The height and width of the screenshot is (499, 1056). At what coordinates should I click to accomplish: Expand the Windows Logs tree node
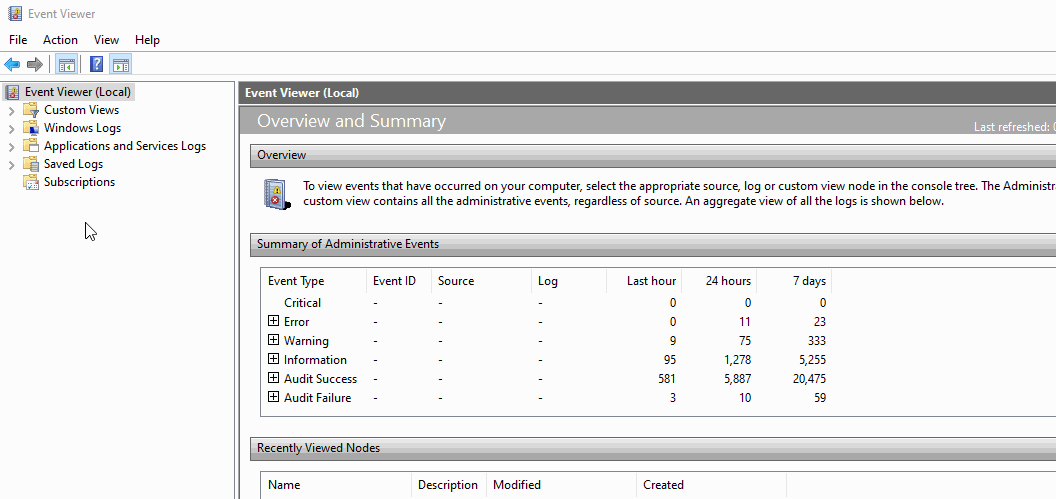pyautogui.click(x=11, y=129)
